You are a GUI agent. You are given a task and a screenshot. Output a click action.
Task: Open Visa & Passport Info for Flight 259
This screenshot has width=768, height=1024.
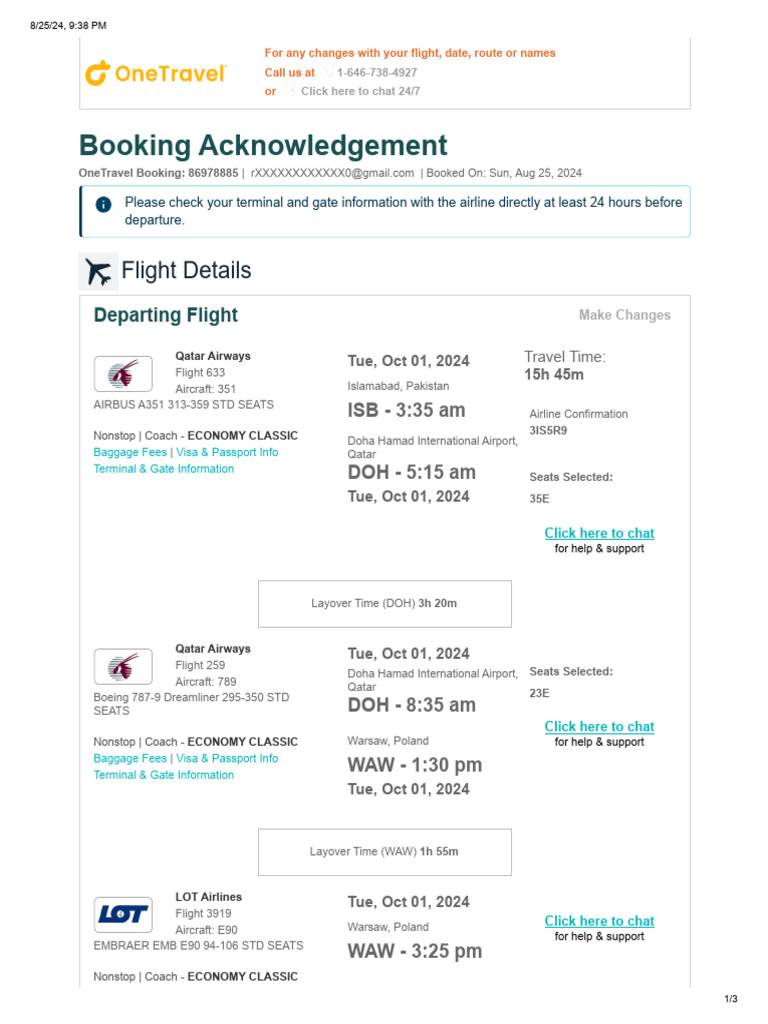coord(227,758)
